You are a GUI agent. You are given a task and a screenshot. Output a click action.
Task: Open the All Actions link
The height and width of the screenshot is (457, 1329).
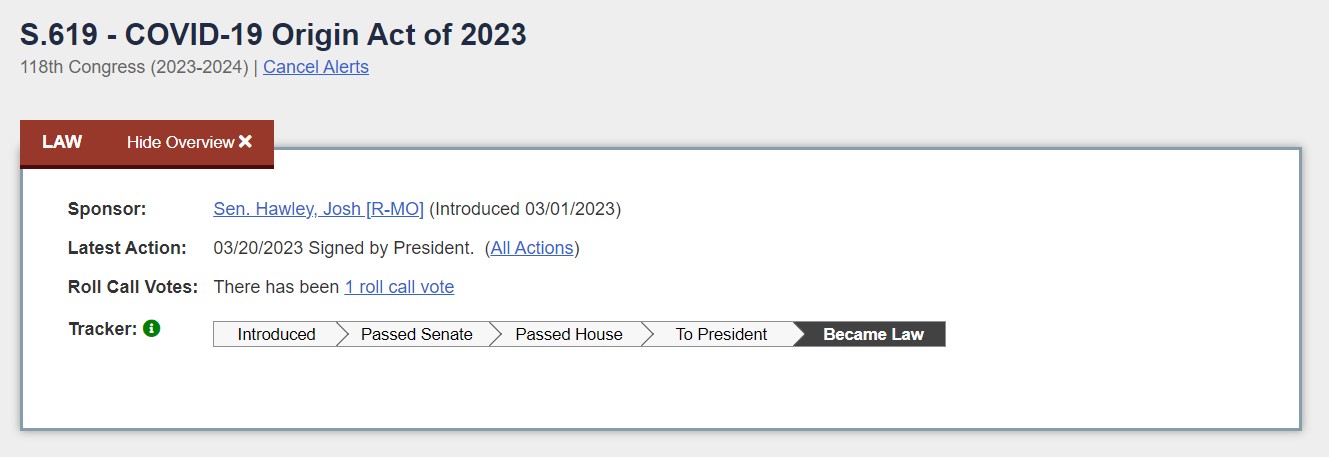pyautogui.click(x=532, y=248)
